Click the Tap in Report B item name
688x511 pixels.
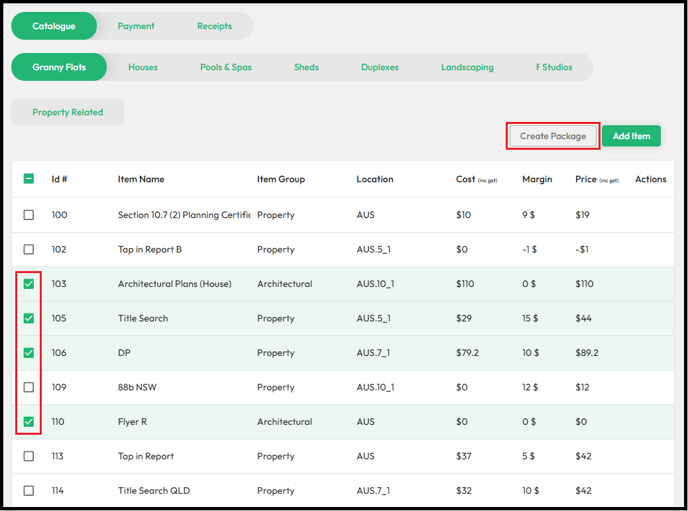(150, 249)
